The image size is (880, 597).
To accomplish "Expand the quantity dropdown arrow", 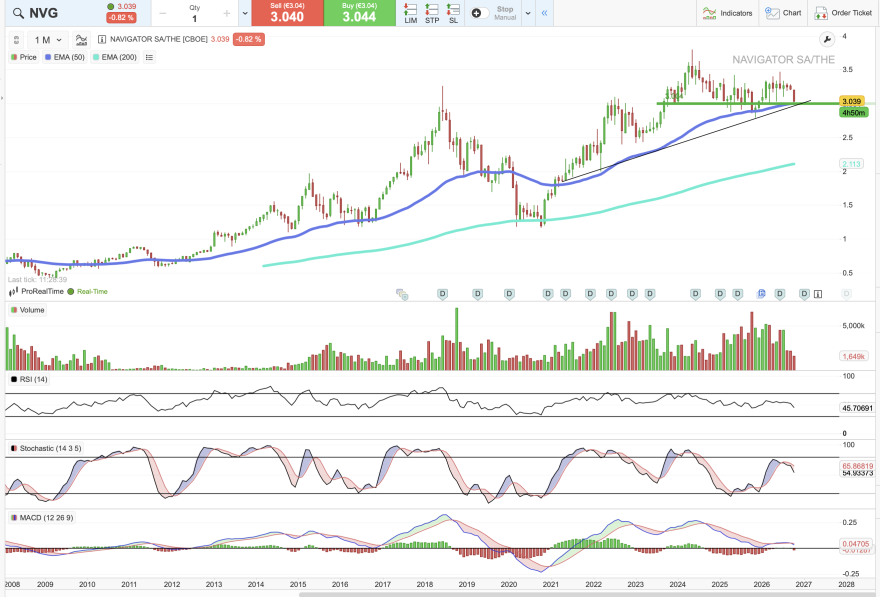I will tap(245, 13).
